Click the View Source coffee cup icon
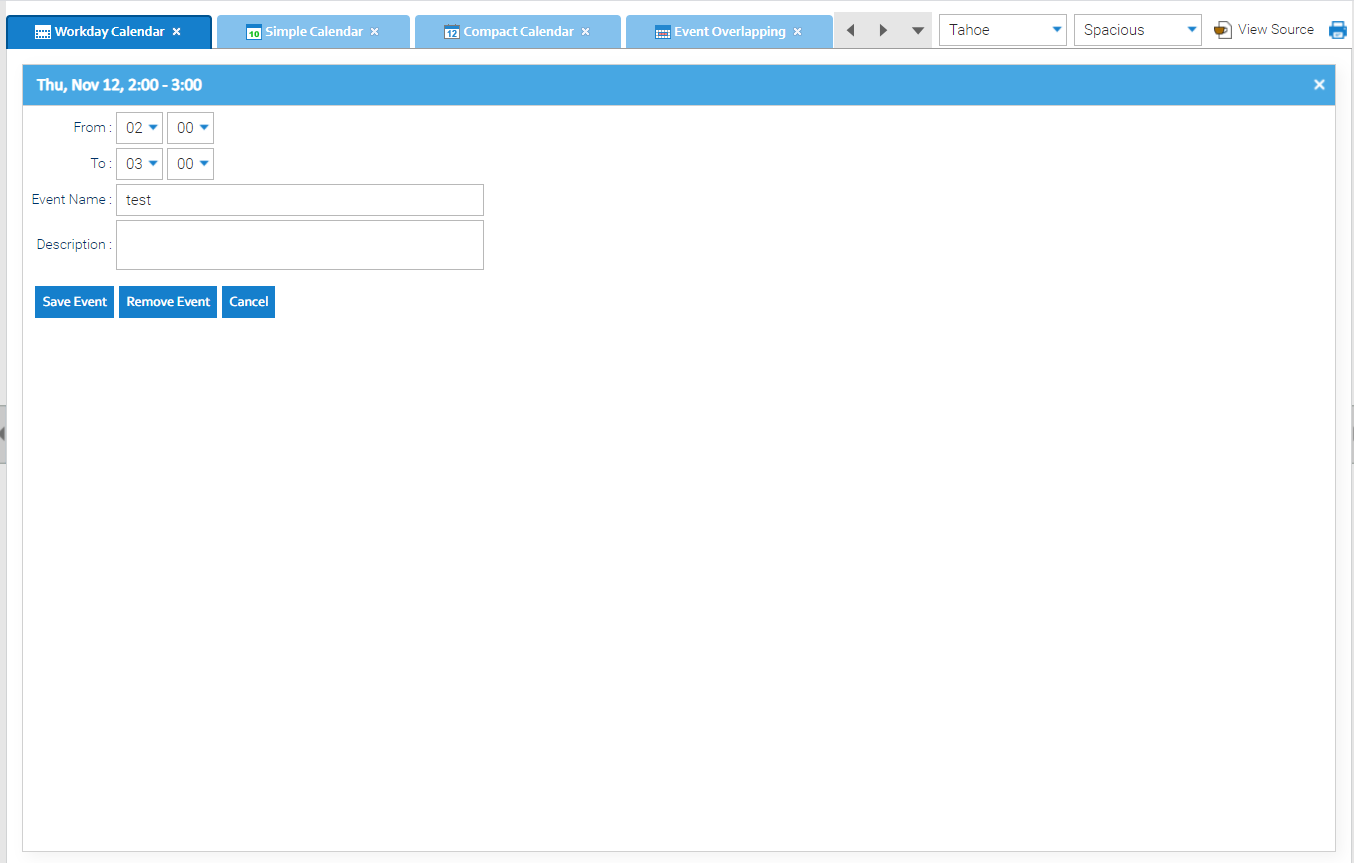1354x863 pixels. click(x=1222, y=30)
